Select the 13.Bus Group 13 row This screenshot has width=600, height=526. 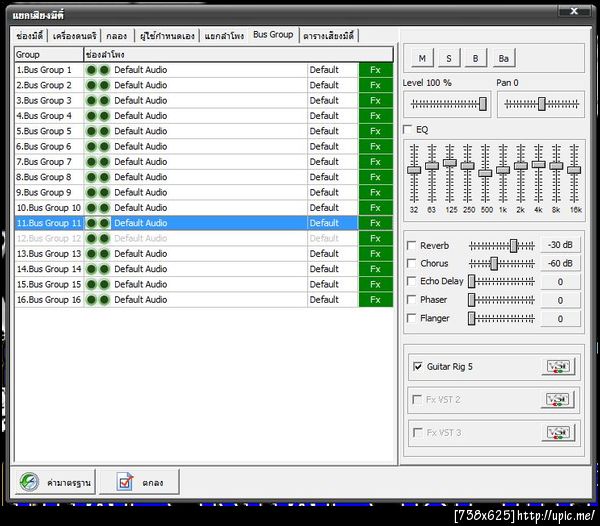204,254
